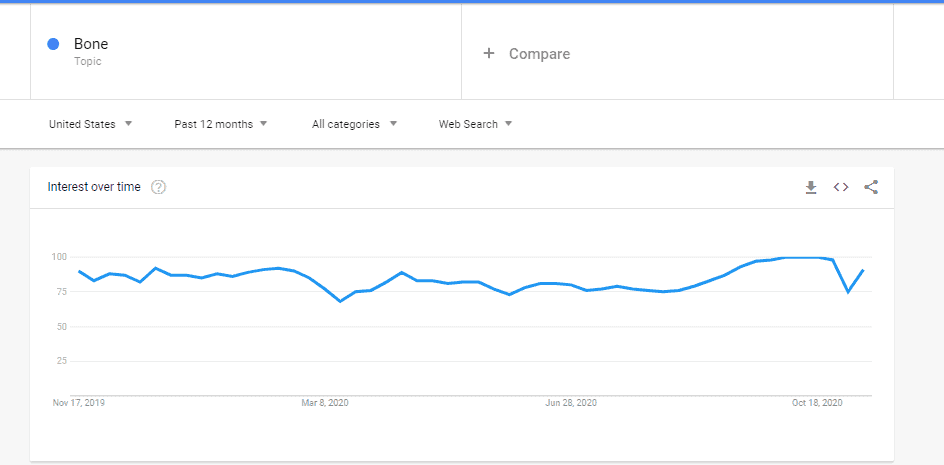This screenshot has height=465, width=944.
Task: Add a comparison term with Compare
Action: 527,54
